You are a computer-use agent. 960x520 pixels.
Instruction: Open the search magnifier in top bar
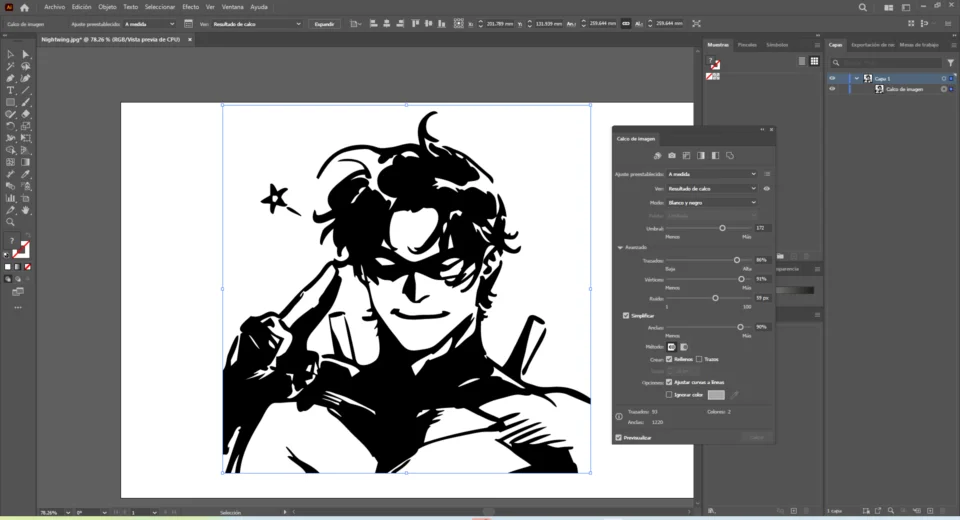[x=863, y=7]
